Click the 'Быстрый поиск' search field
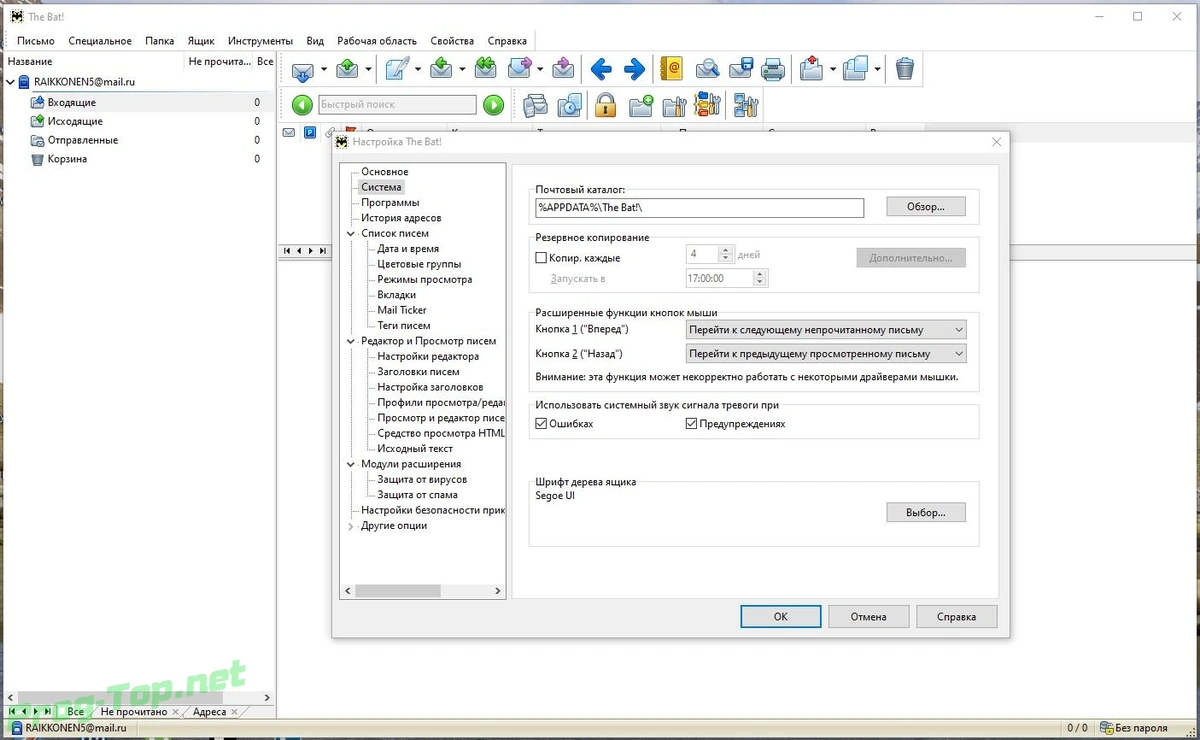The image size is (1200, 740). point(398,104)
